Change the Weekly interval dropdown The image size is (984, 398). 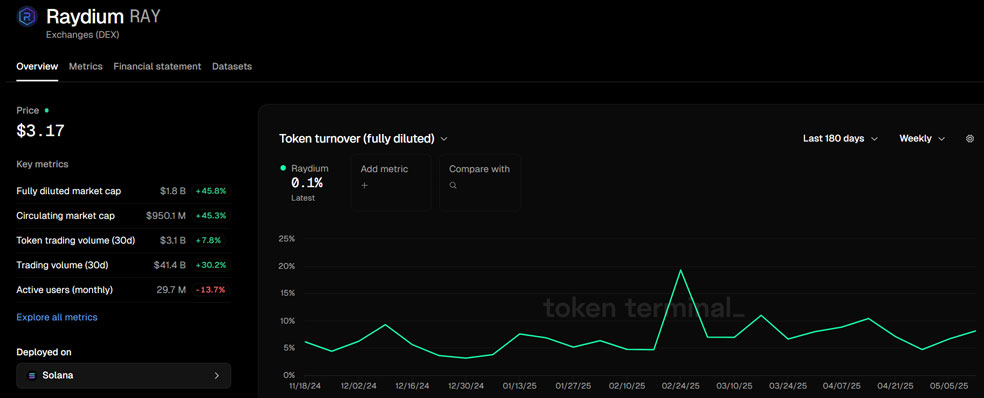(922, 139)
